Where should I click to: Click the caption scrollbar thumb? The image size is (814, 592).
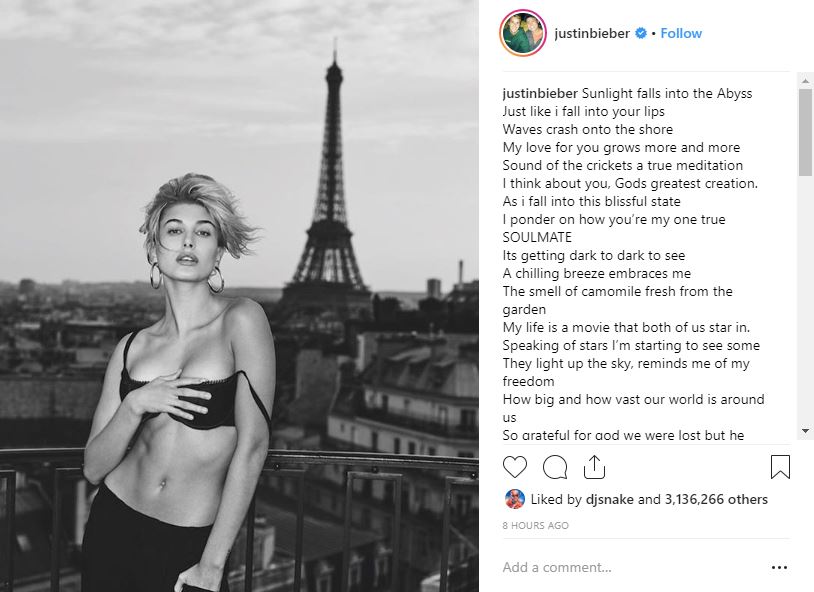pyautogui.click(x=805, y=132)
